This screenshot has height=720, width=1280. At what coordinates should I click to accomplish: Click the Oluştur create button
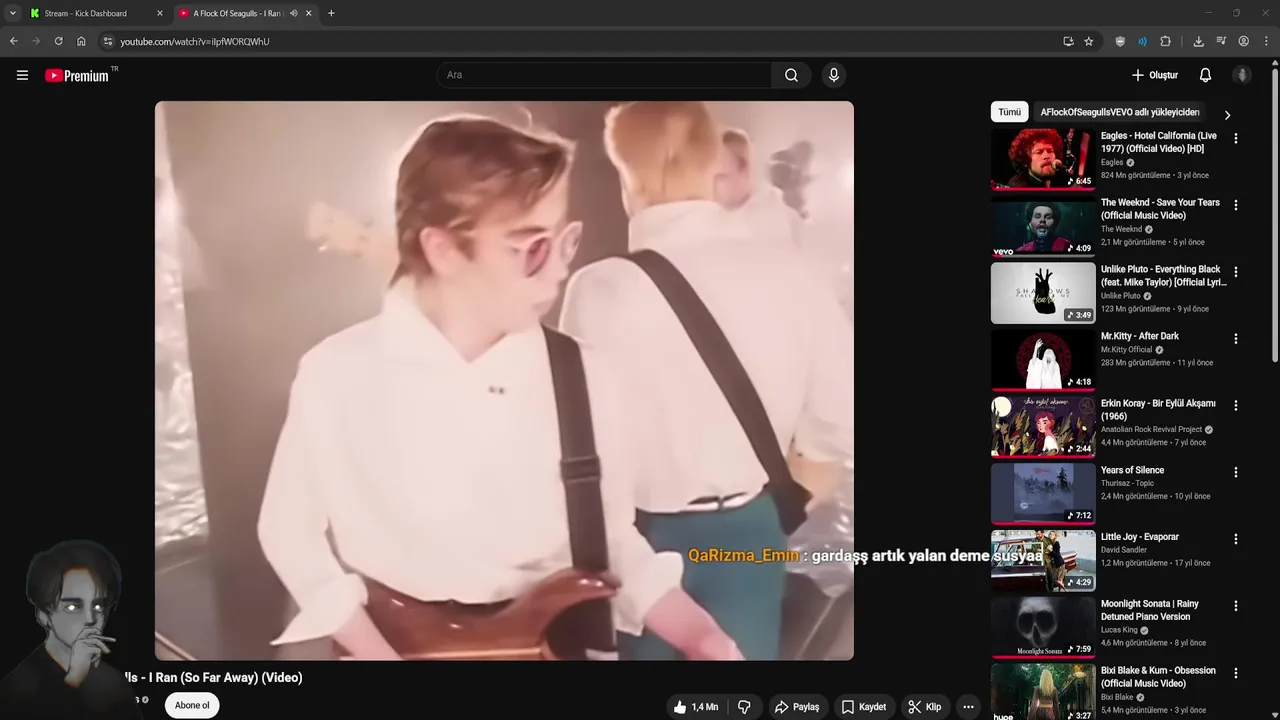click(1154, 75)
